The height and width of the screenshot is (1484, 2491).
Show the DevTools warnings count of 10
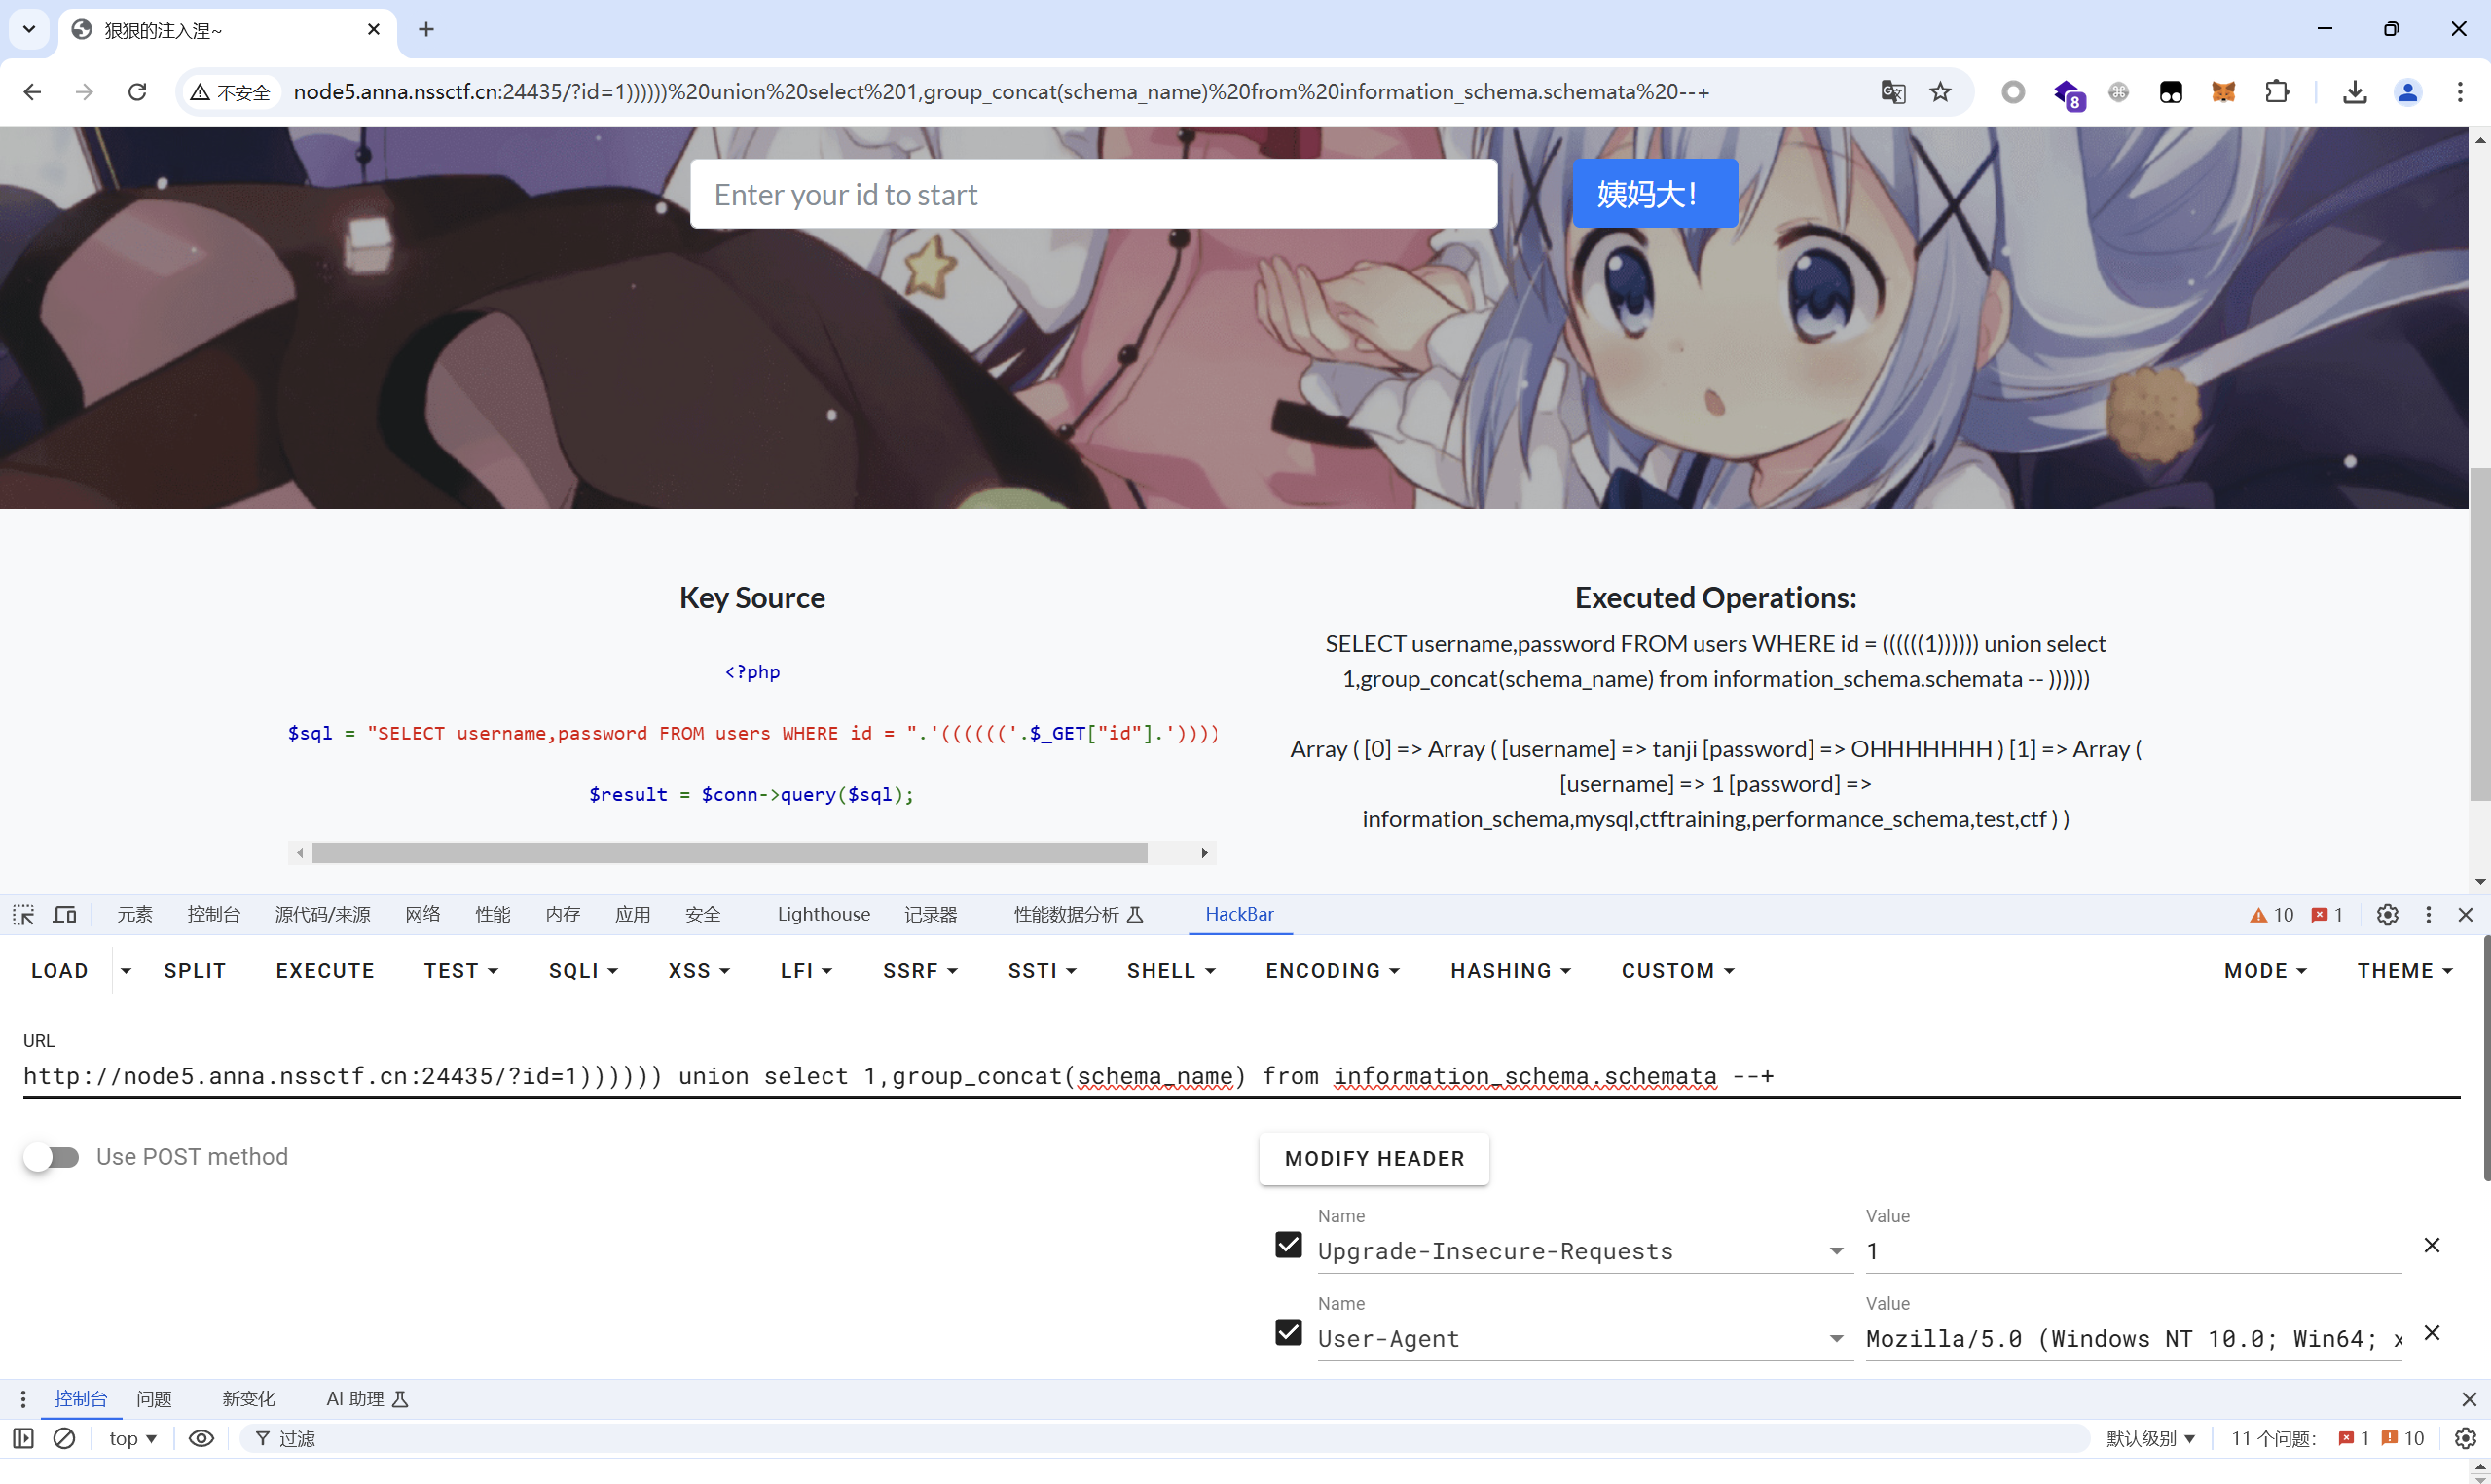pos(2272,915)
